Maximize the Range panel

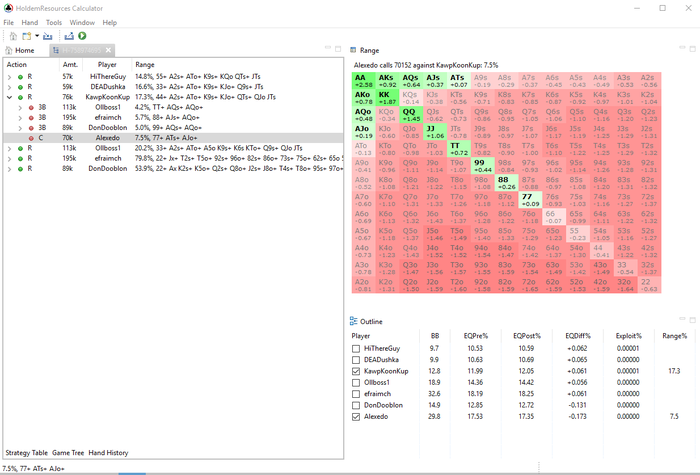tap(692, 49)
